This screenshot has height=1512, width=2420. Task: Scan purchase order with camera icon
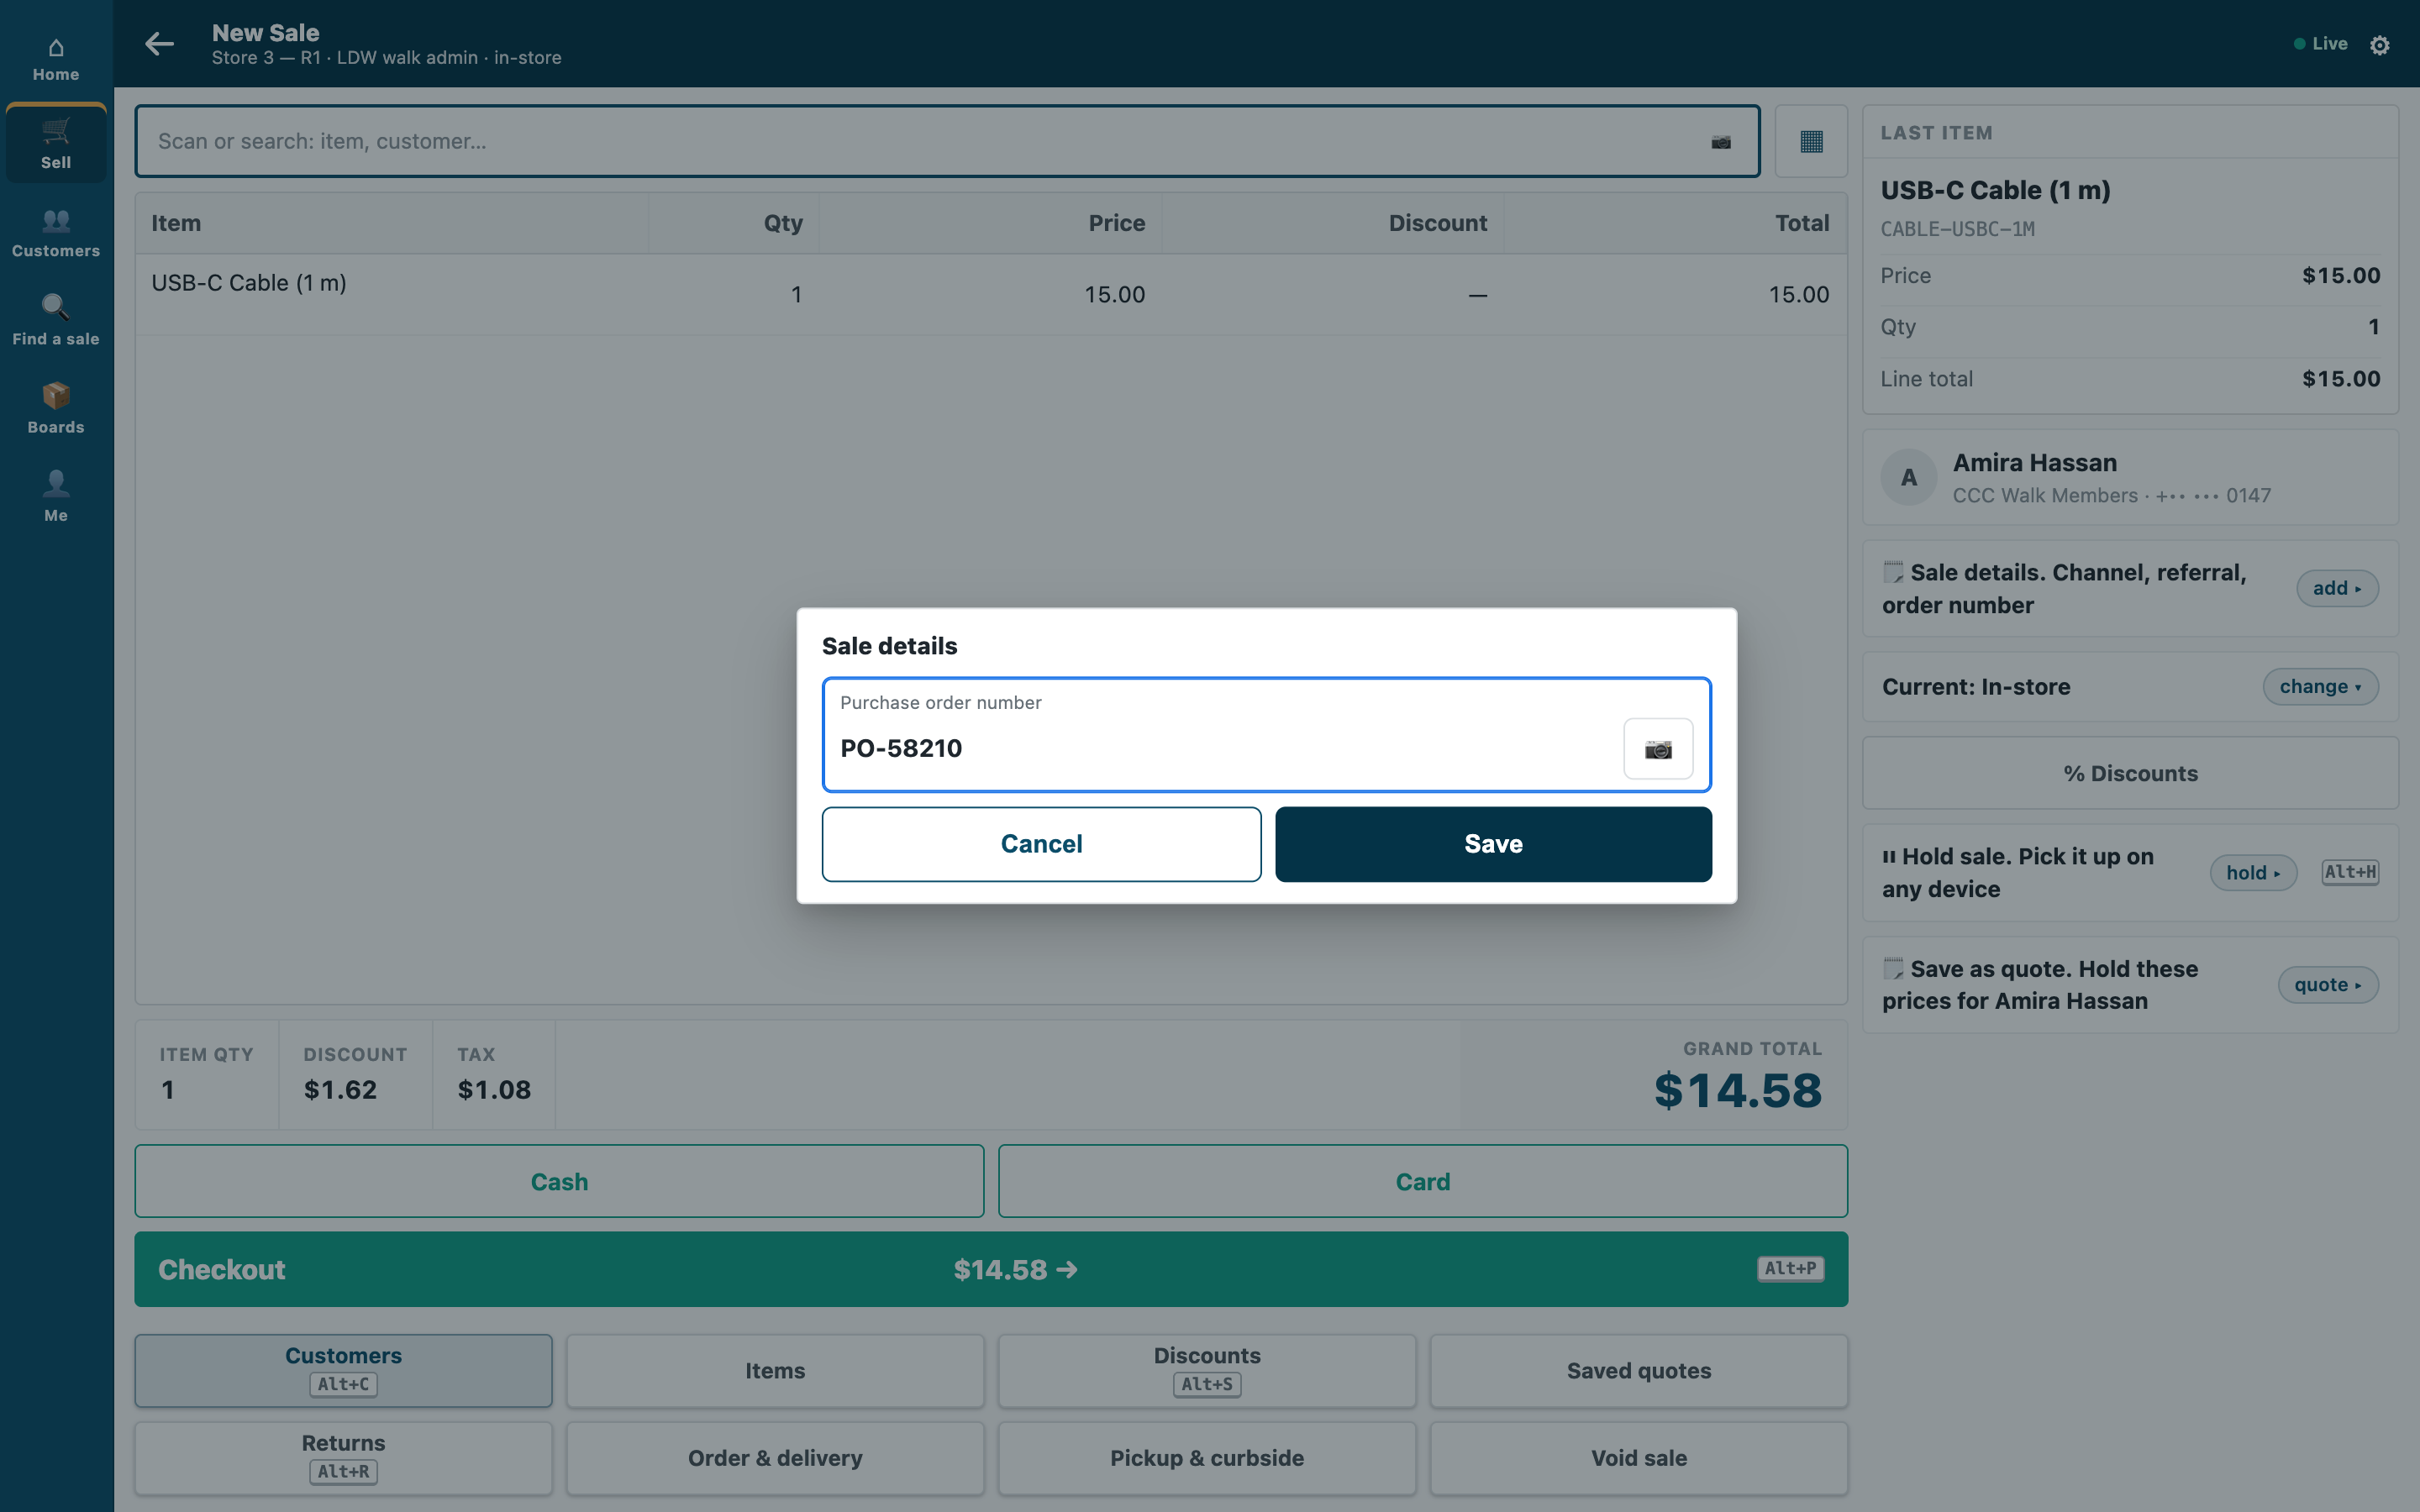1658,749
